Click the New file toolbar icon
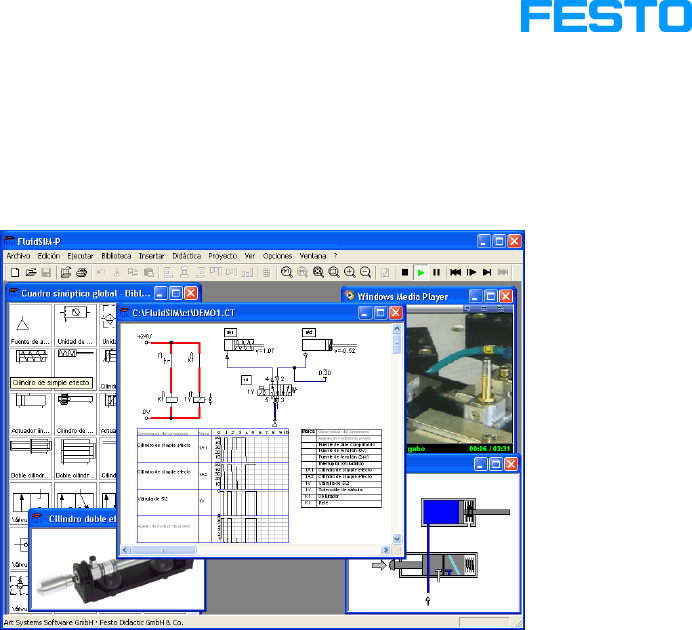The image size is (692, 630). [x=14, y=272]
